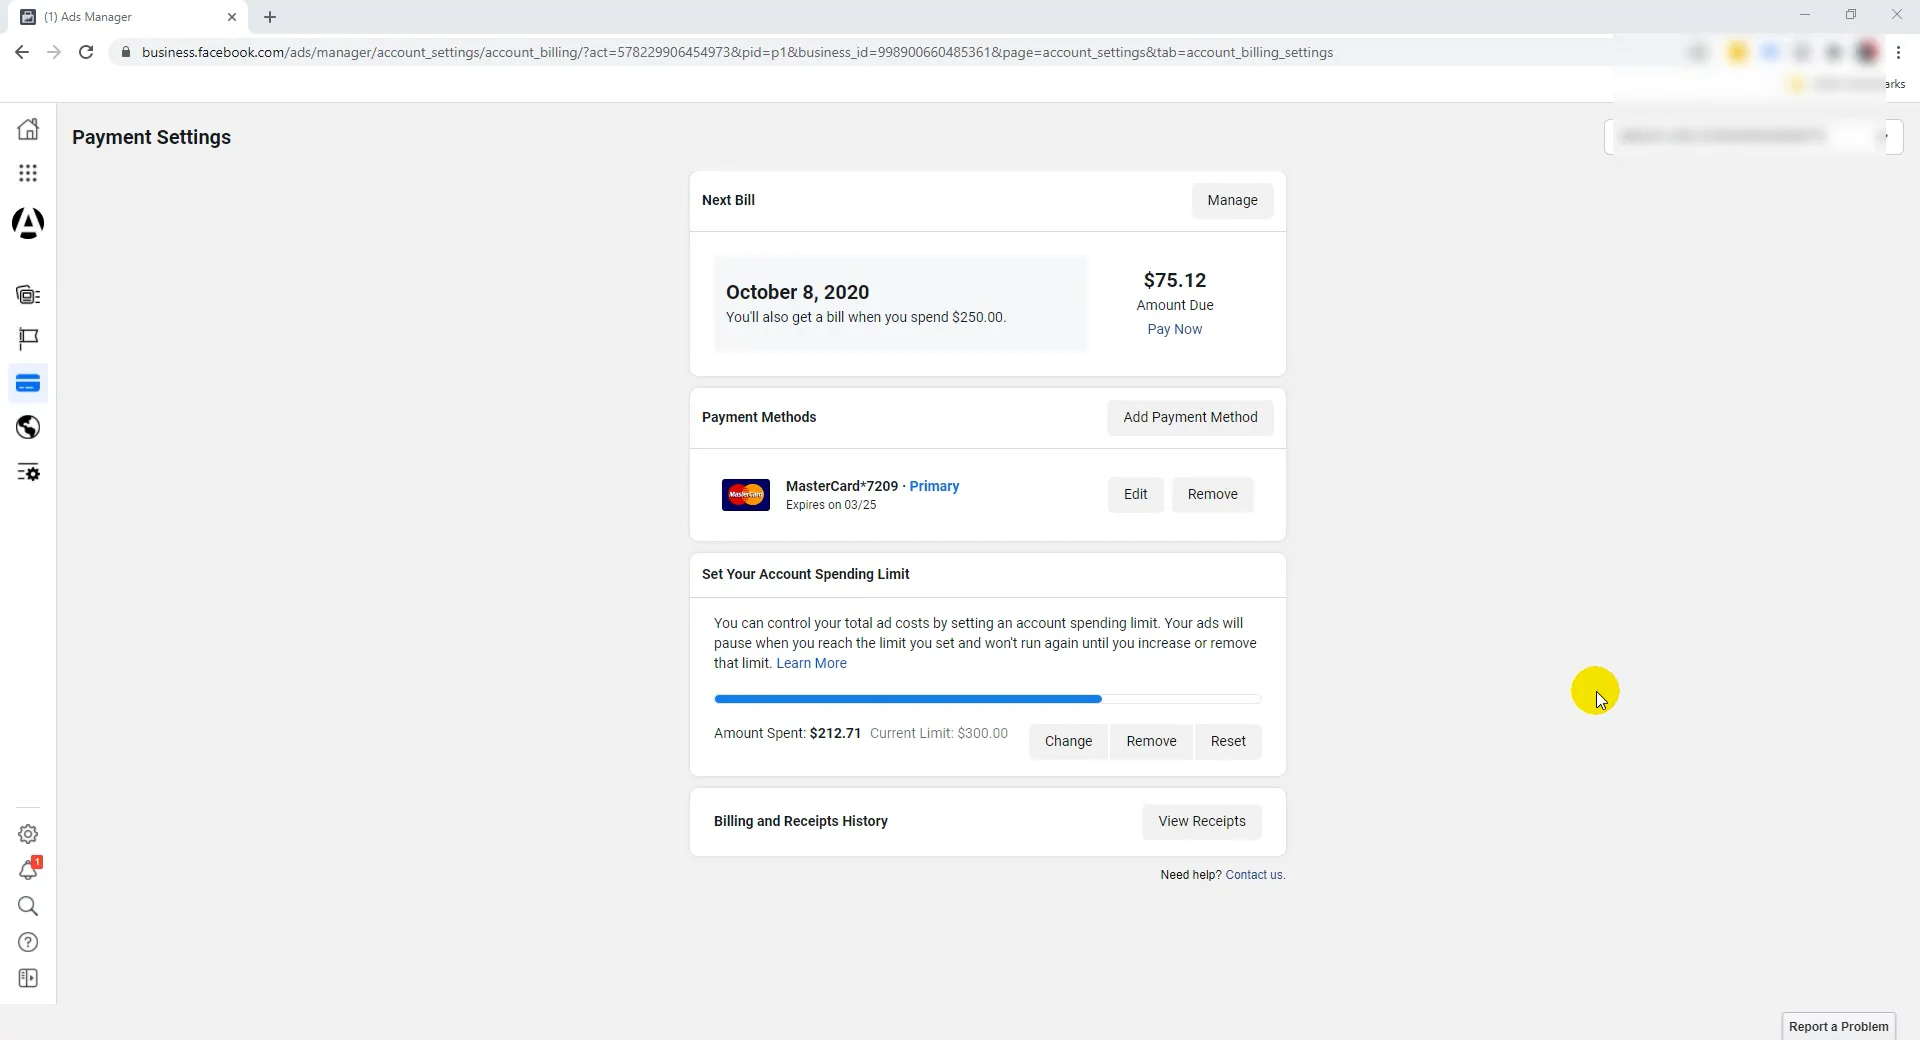
Task: Open the Ad account settings list-gear icon
Action: [x=28, y=472]
